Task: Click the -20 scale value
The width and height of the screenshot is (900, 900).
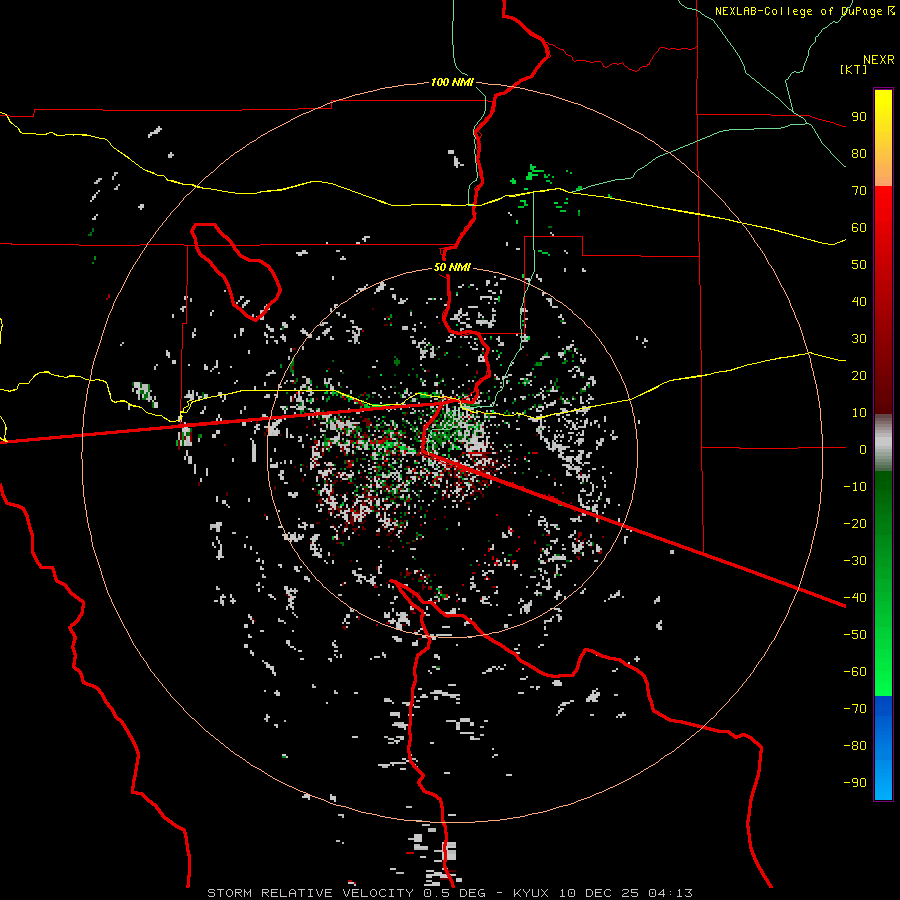Action: [855, 523]
